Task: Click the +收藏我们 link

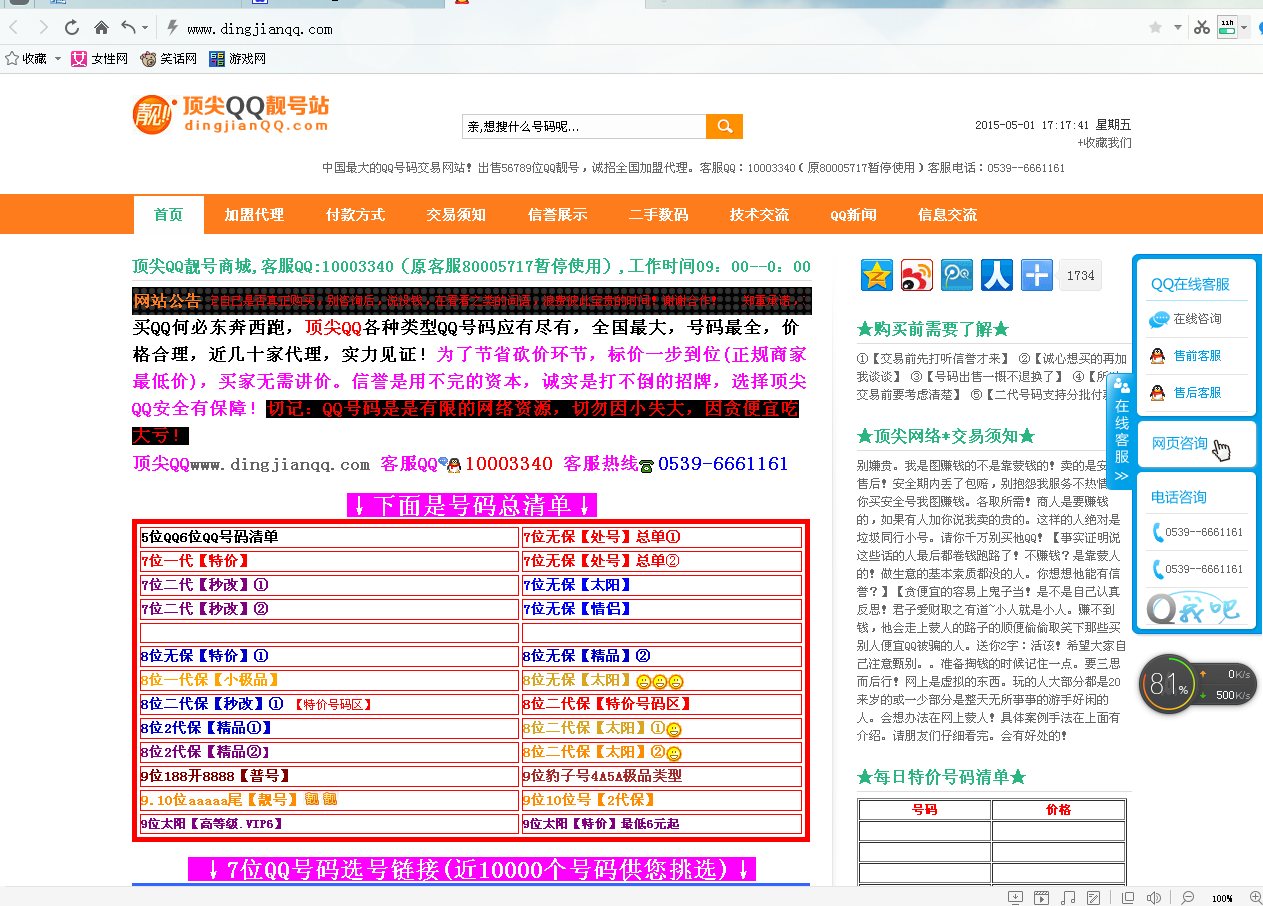Action: [1104, 143]
